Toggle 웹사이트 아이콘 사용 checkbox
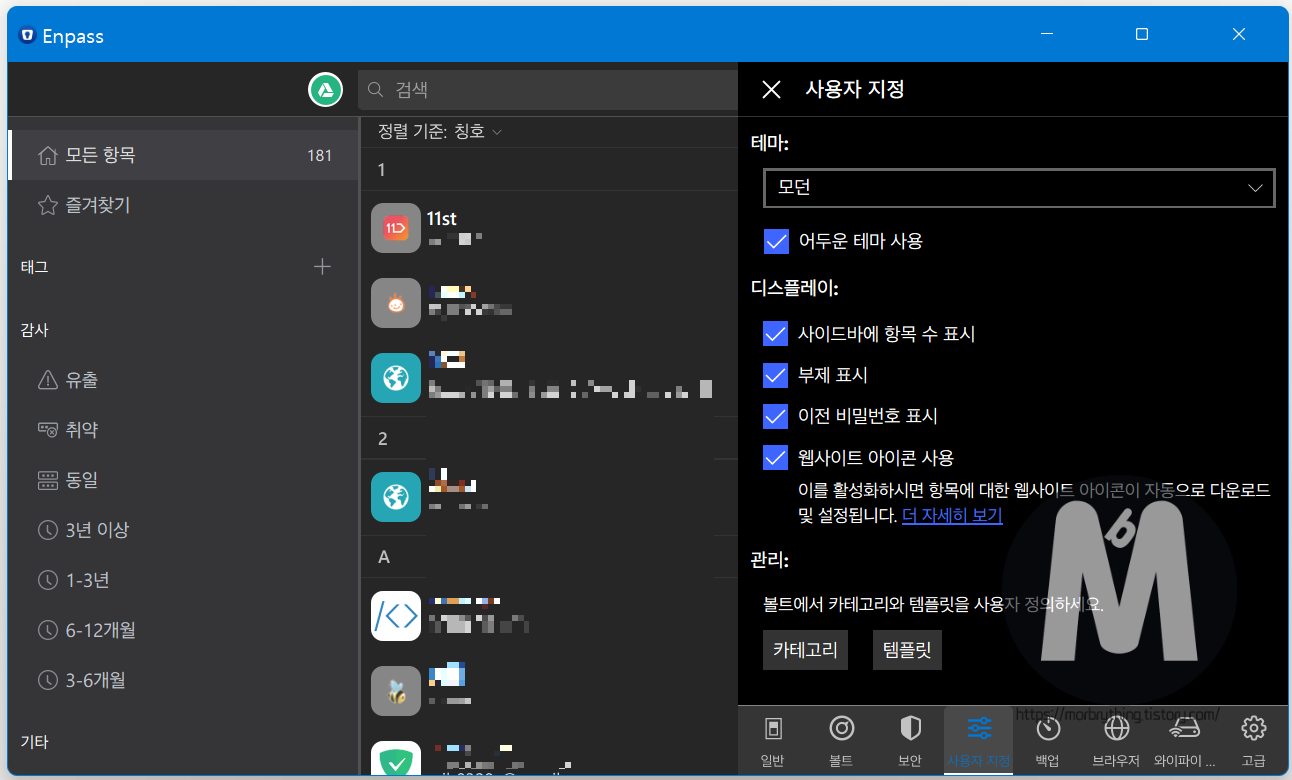Screen dimensions: 1292x780 [776, 457]
